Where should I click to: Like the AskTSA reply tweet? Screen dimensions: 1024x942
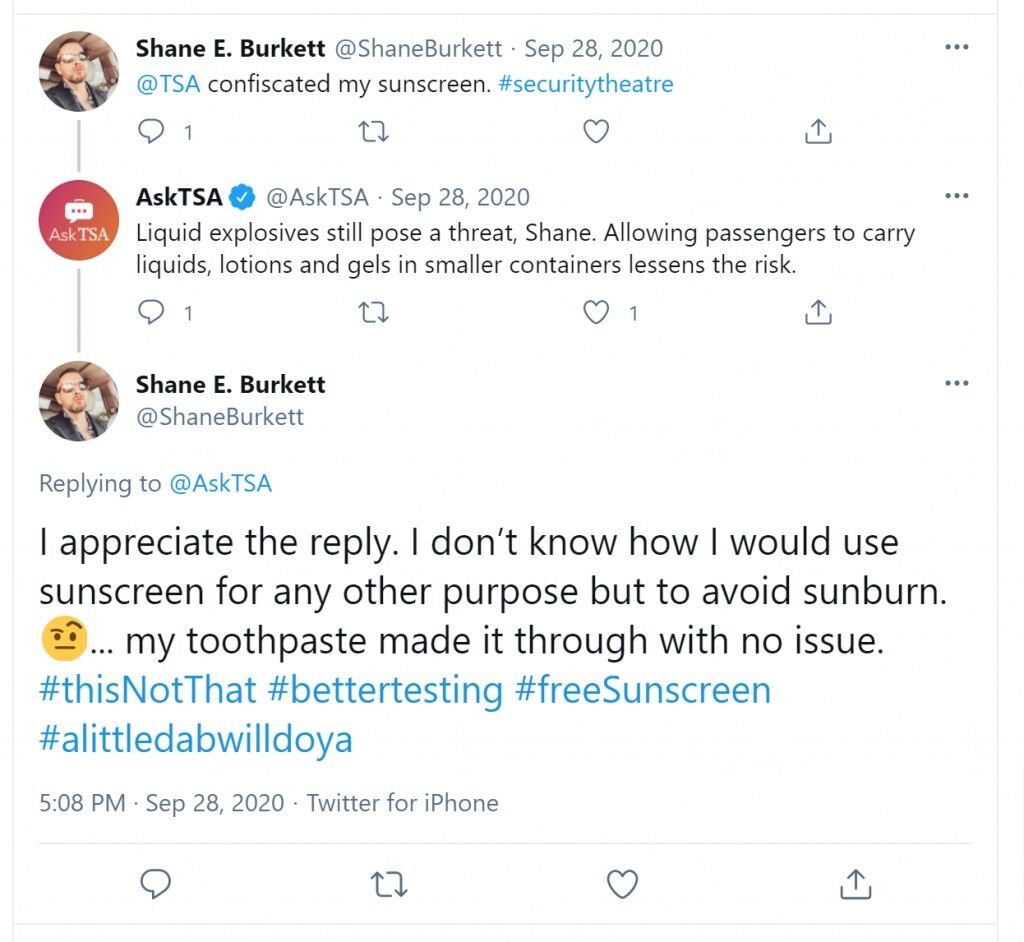point(596,312)
